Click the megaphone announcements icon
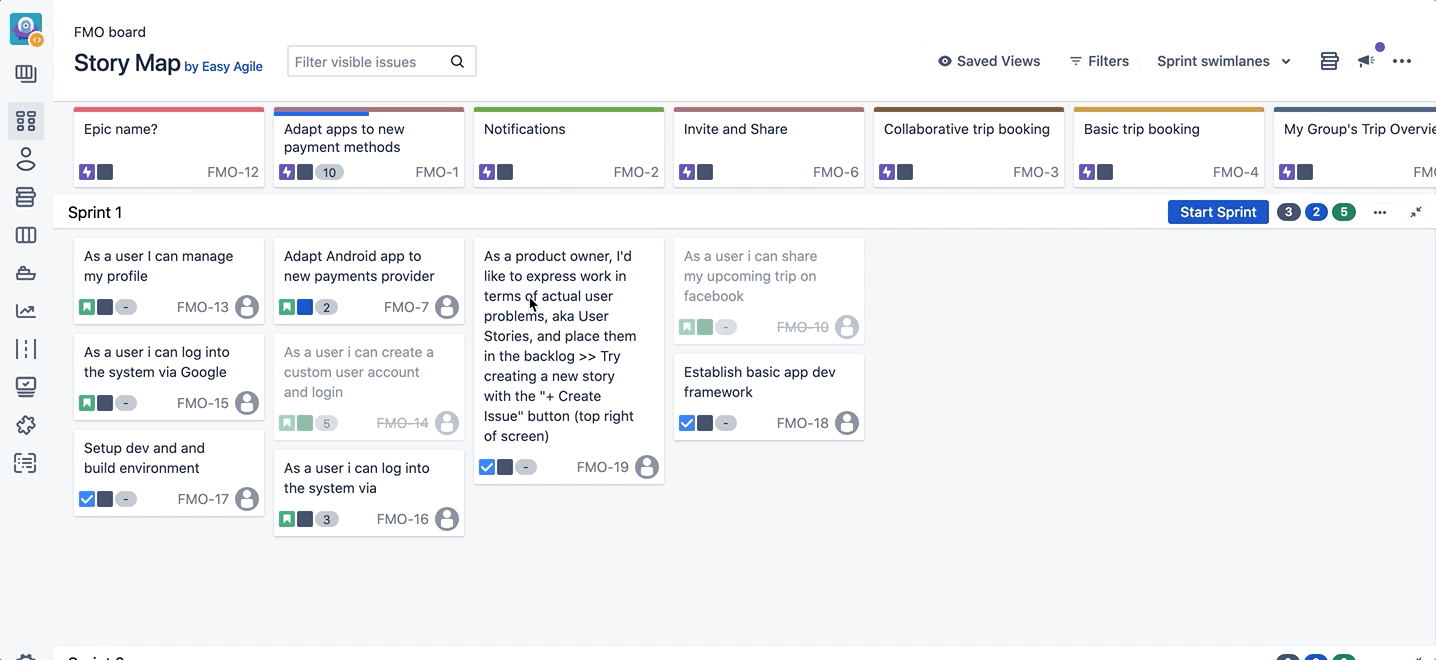 pos(1366,62)
